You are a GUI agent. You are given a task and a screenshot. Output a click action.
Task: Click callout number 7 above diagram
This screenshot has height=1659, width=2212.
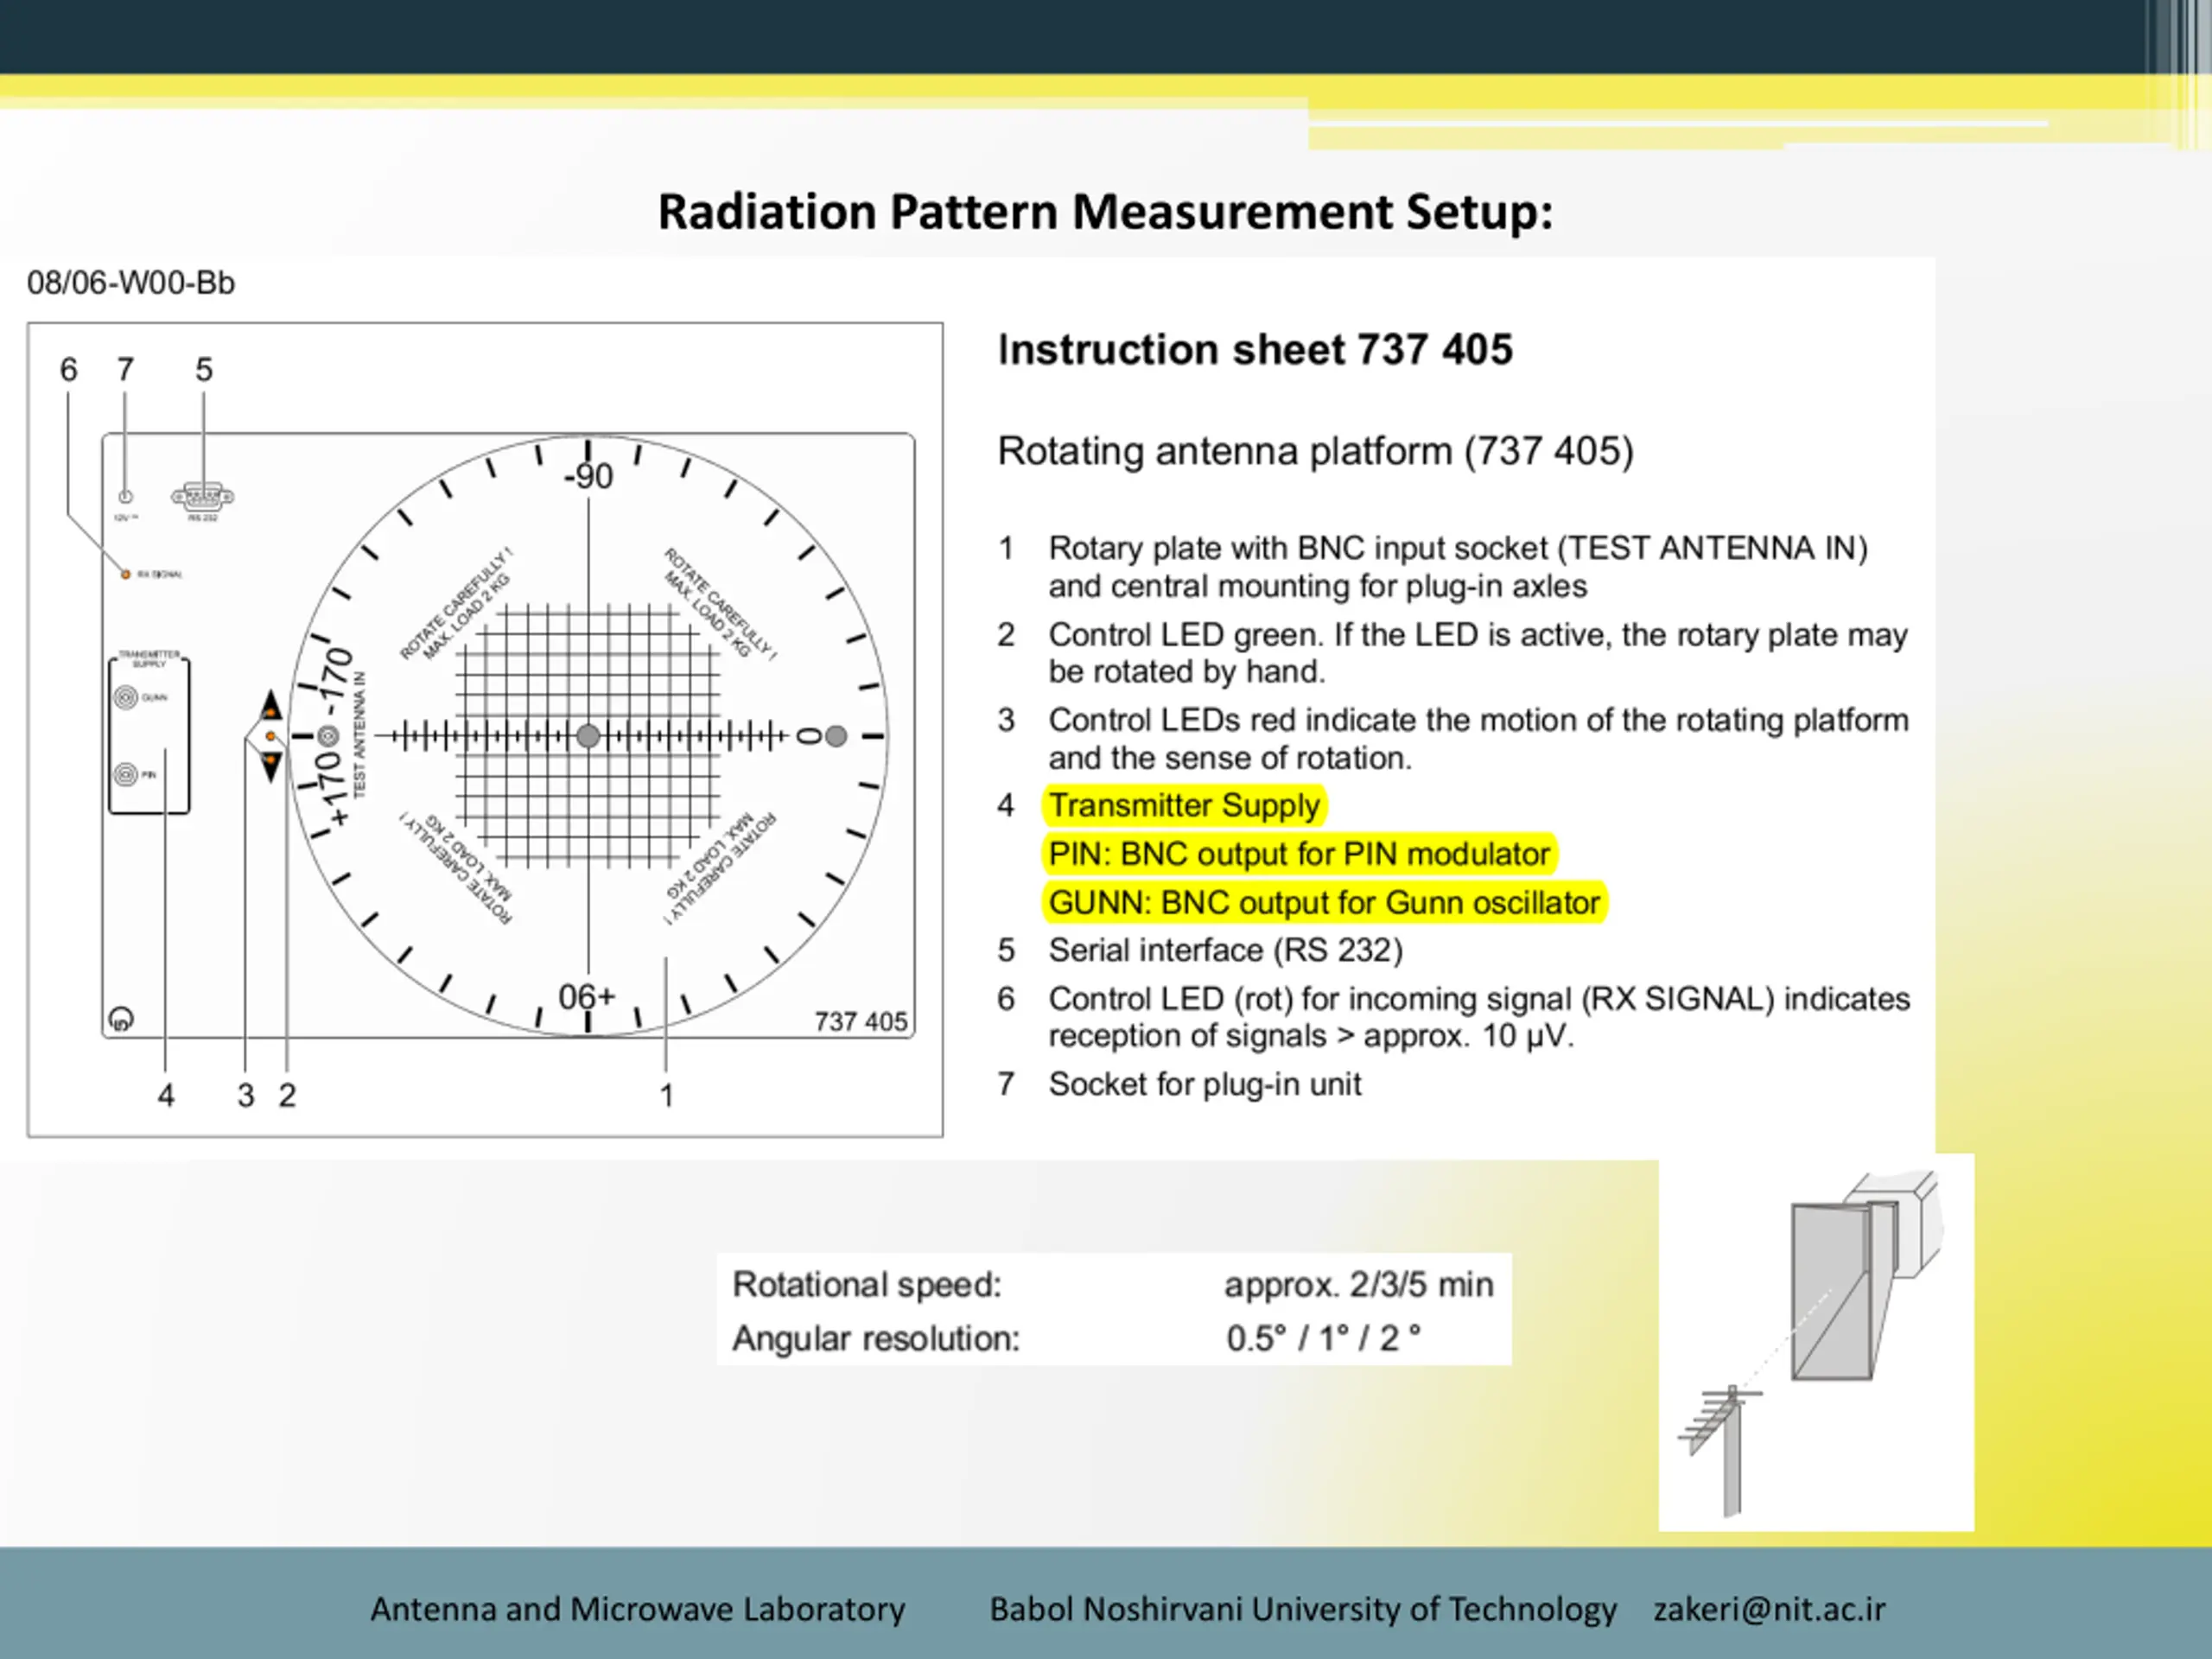125,370
